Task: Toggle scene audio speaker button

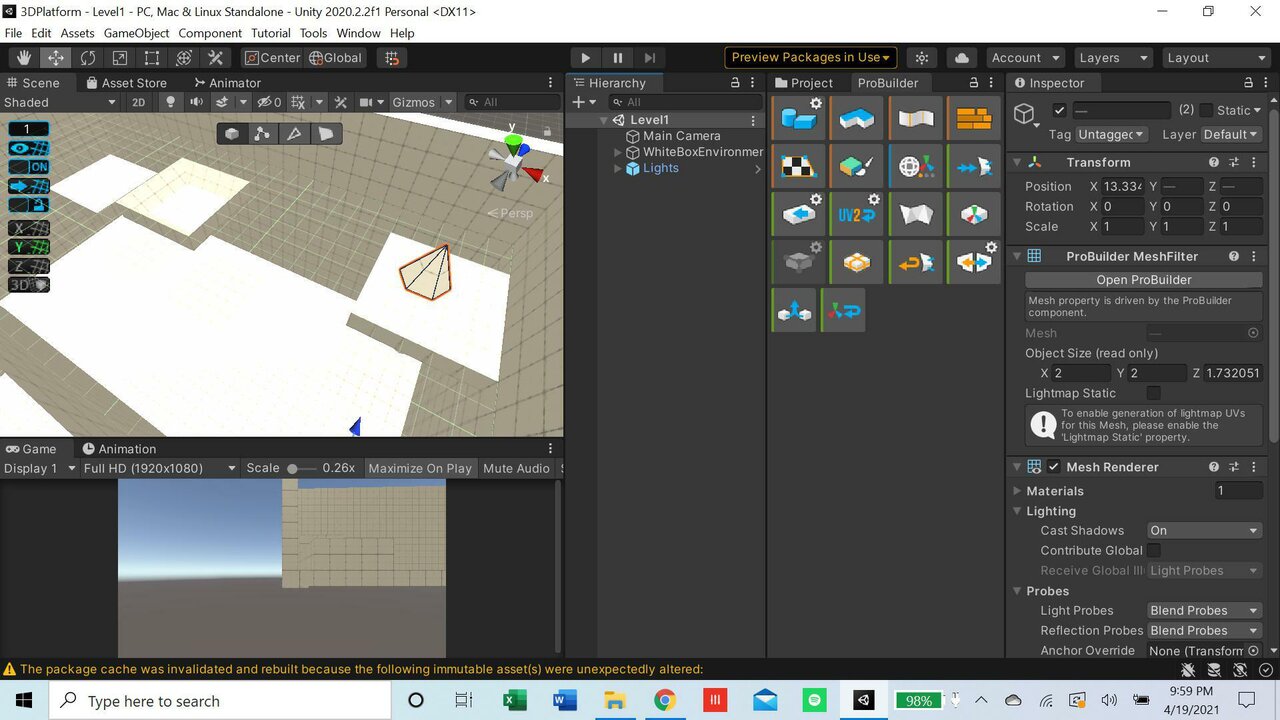Action: [x=196, y=102]
